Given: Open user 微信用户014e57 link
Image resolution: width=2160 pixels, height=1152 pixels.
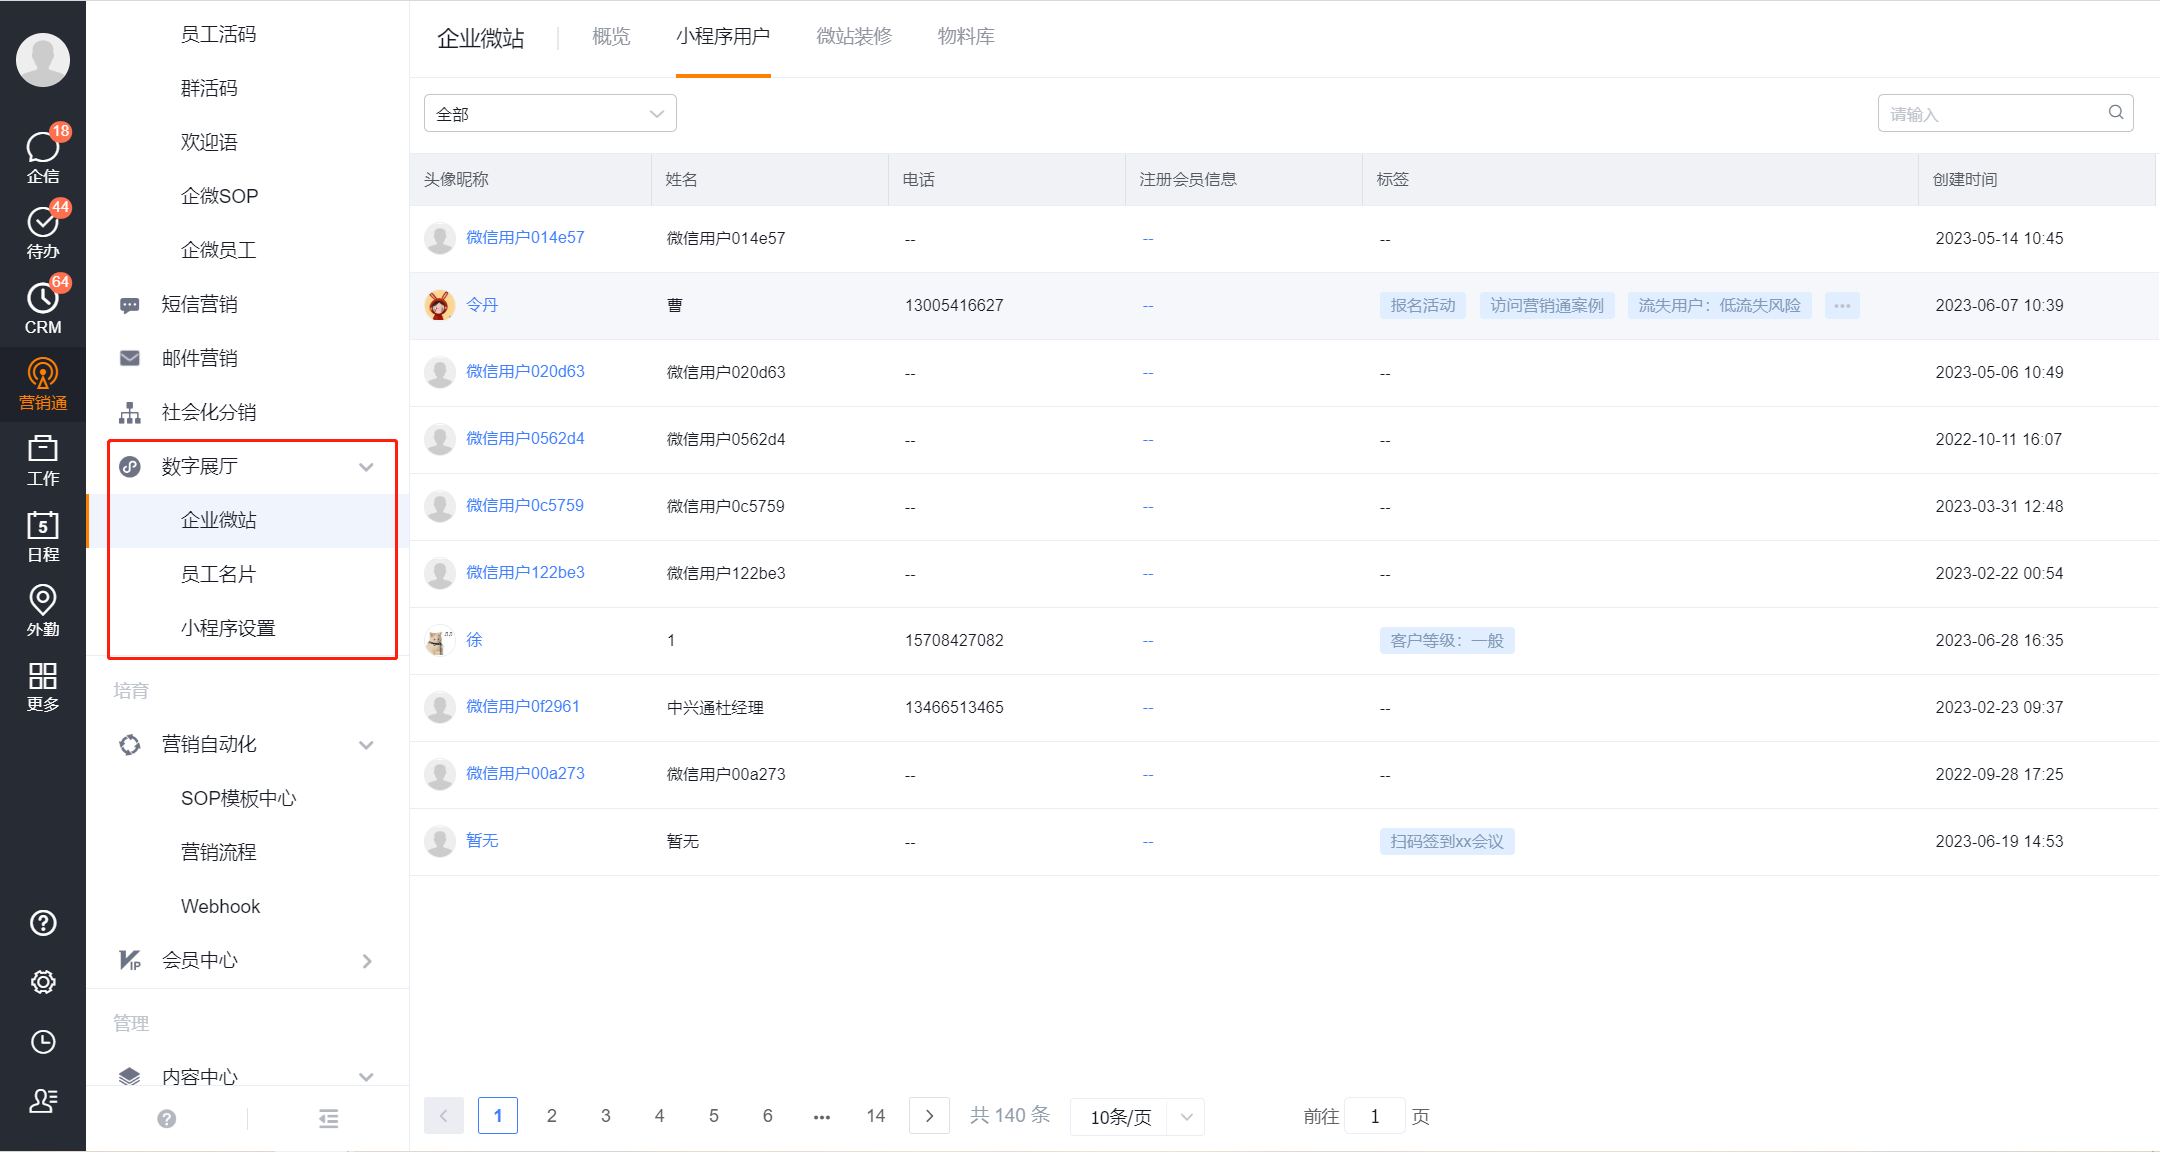Looking at the screenshot, I should 525,238.
